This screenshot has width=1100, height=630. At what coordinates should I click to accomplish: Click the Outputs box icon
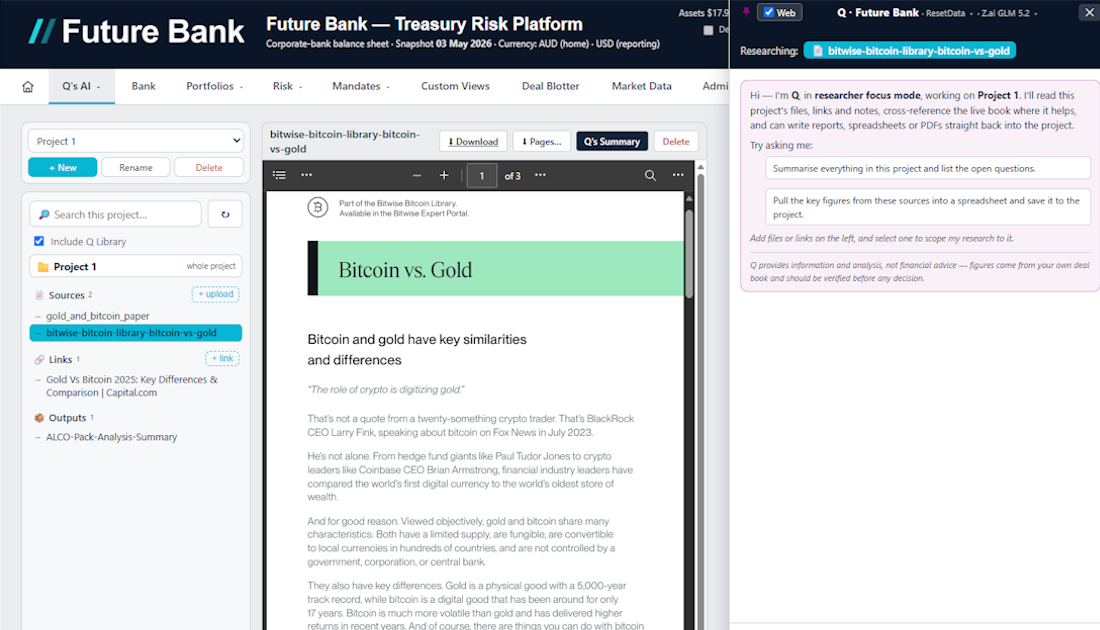[x=39, y=417]
